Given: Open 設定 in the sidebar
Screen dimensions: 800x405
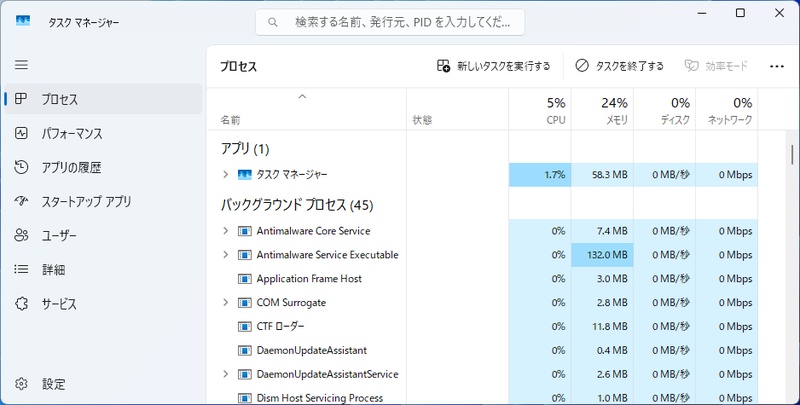Looking at the screenshot, I should (x=103, y=384).
